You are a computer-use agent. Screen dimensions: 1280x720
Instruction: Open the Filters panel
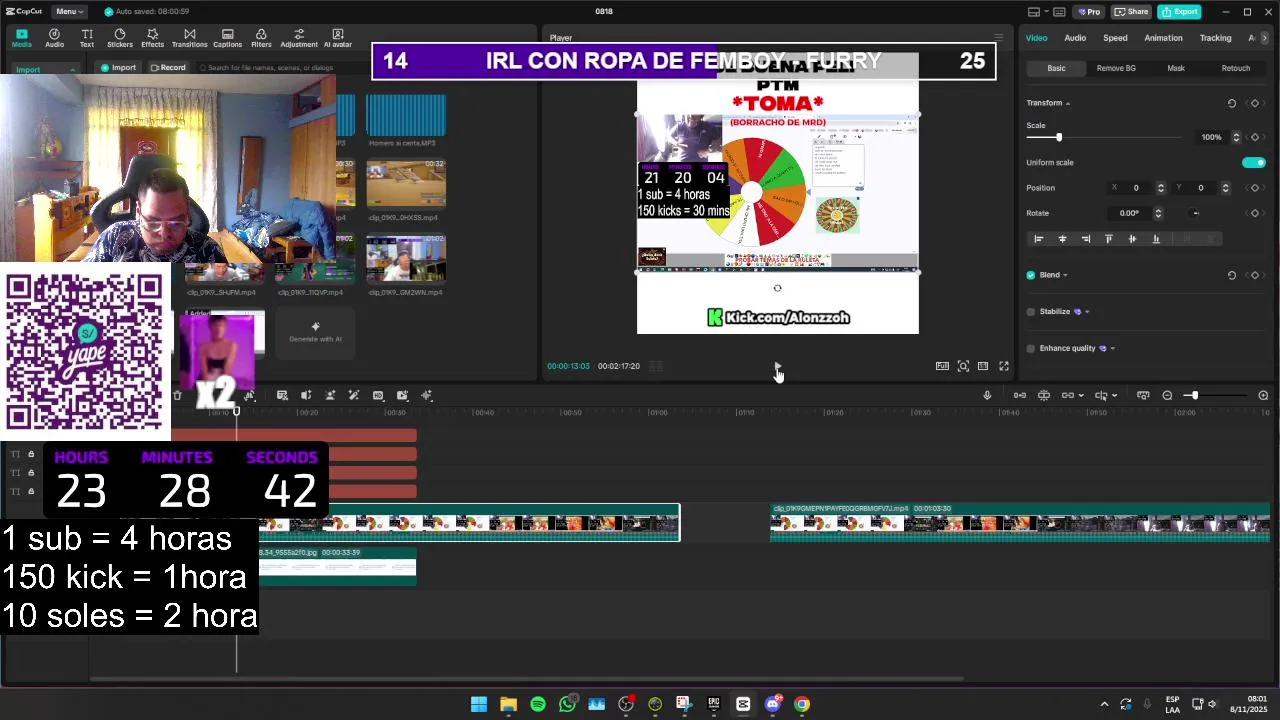pos(261,38)
